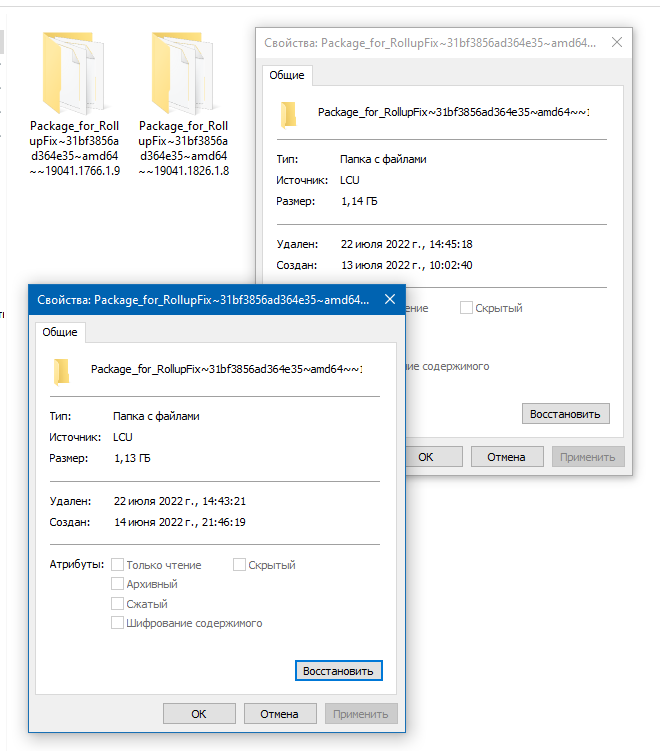Click 'Применить' in the back dialog
660x751 pixels.
588,457
